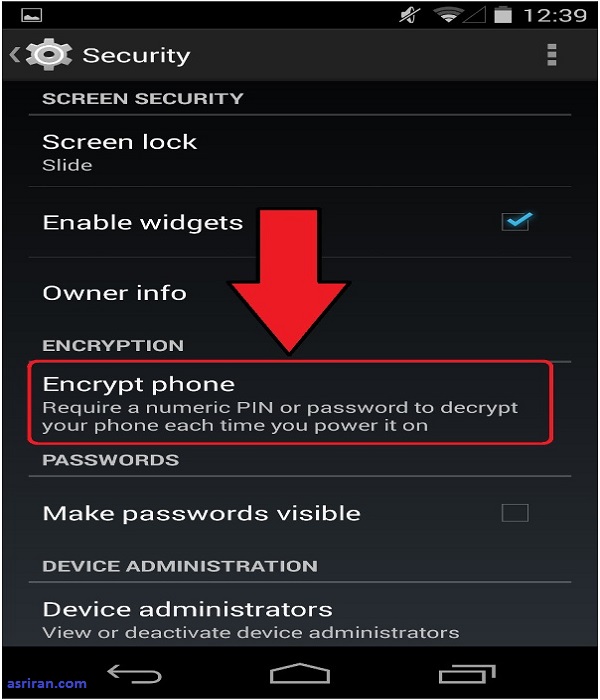Open the recent apps navigation button
The height and width of the screenshot is (700, 600).
click(467, 675)
